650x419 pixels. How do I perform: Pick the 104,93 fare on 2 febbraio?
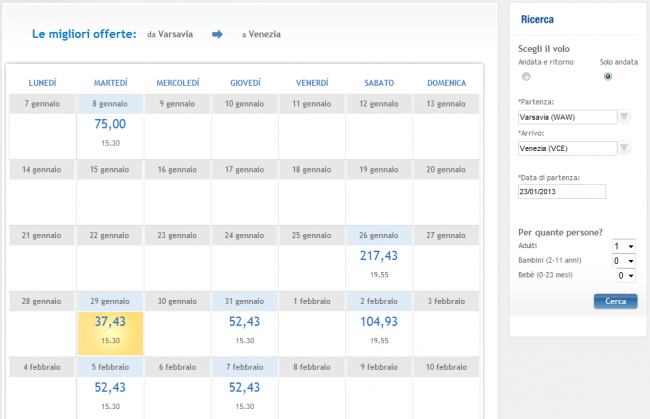(x=379, y=322)
